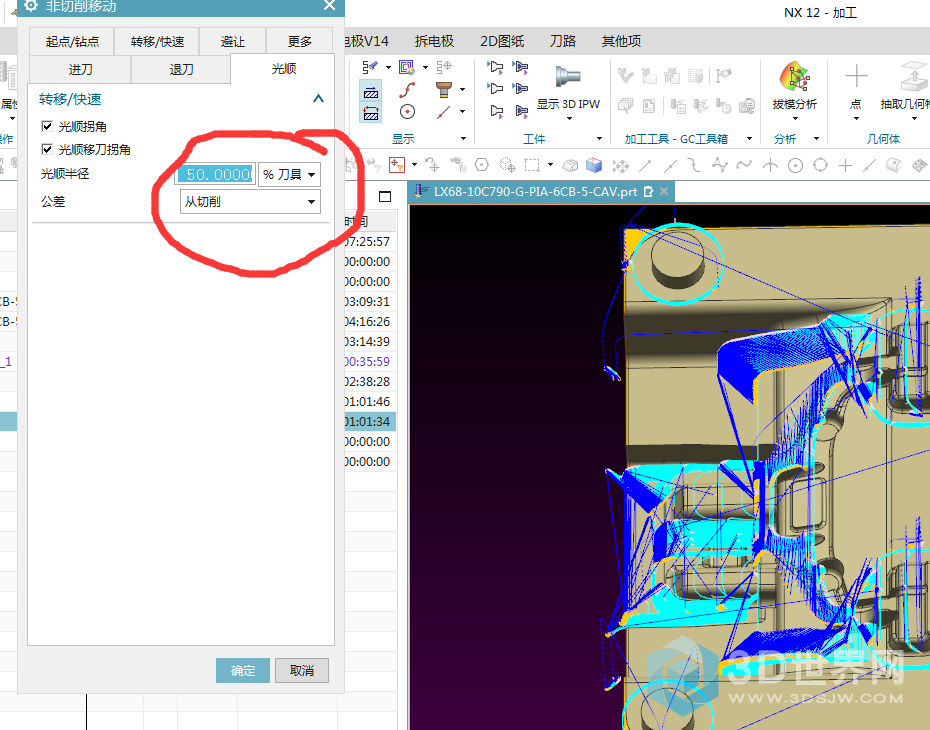Toggle the tool path endpoints display button
930x730 pixels.
[371, 112]
